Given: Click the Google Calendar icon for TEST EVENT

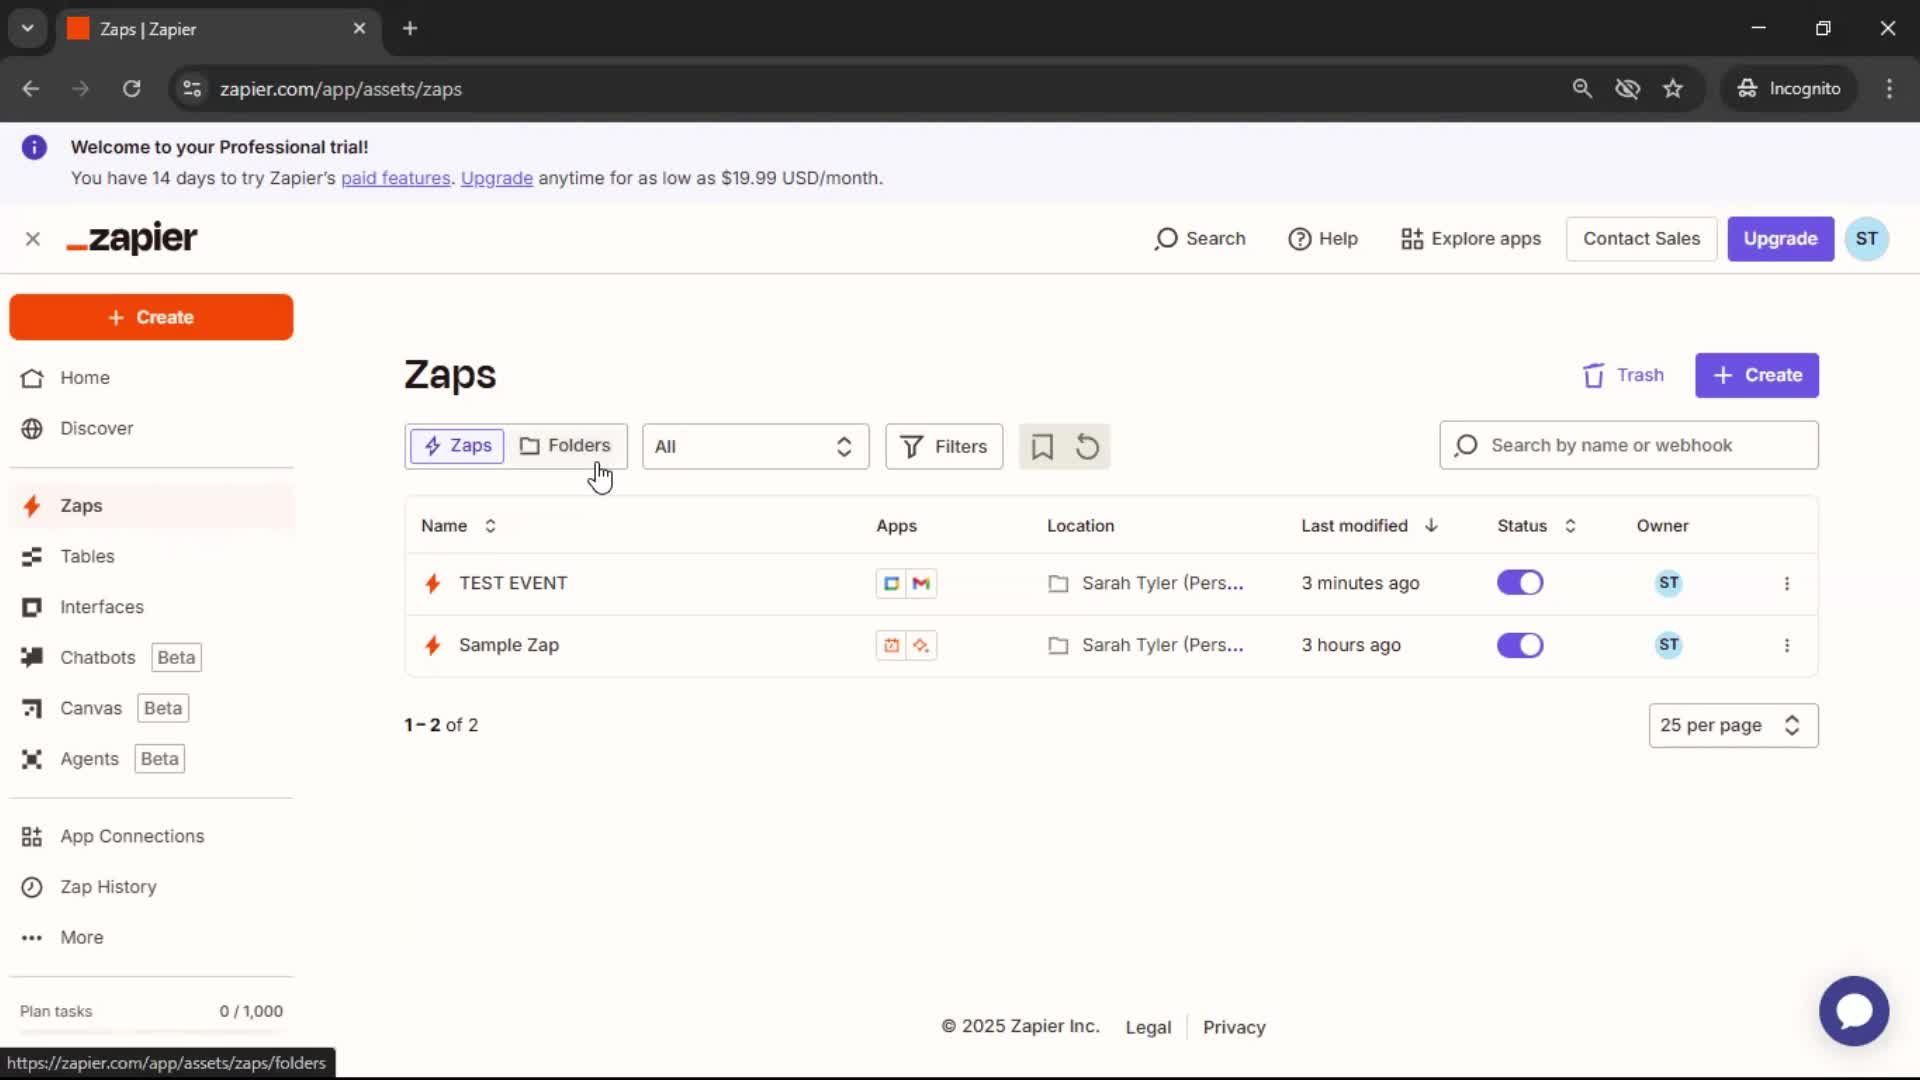Looking at the screenshot, I should coord(891,583).
